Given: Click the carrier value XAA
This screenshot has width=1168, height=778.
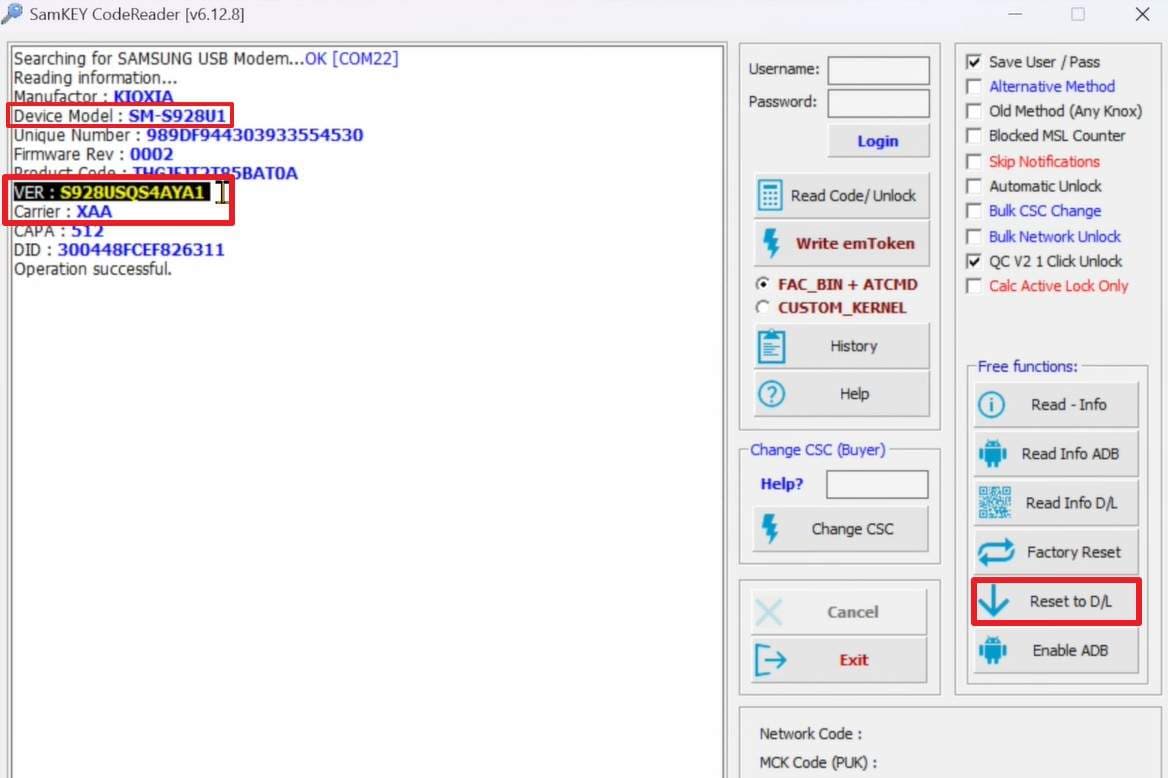Looking at the screenshot, I should [94, 212].
